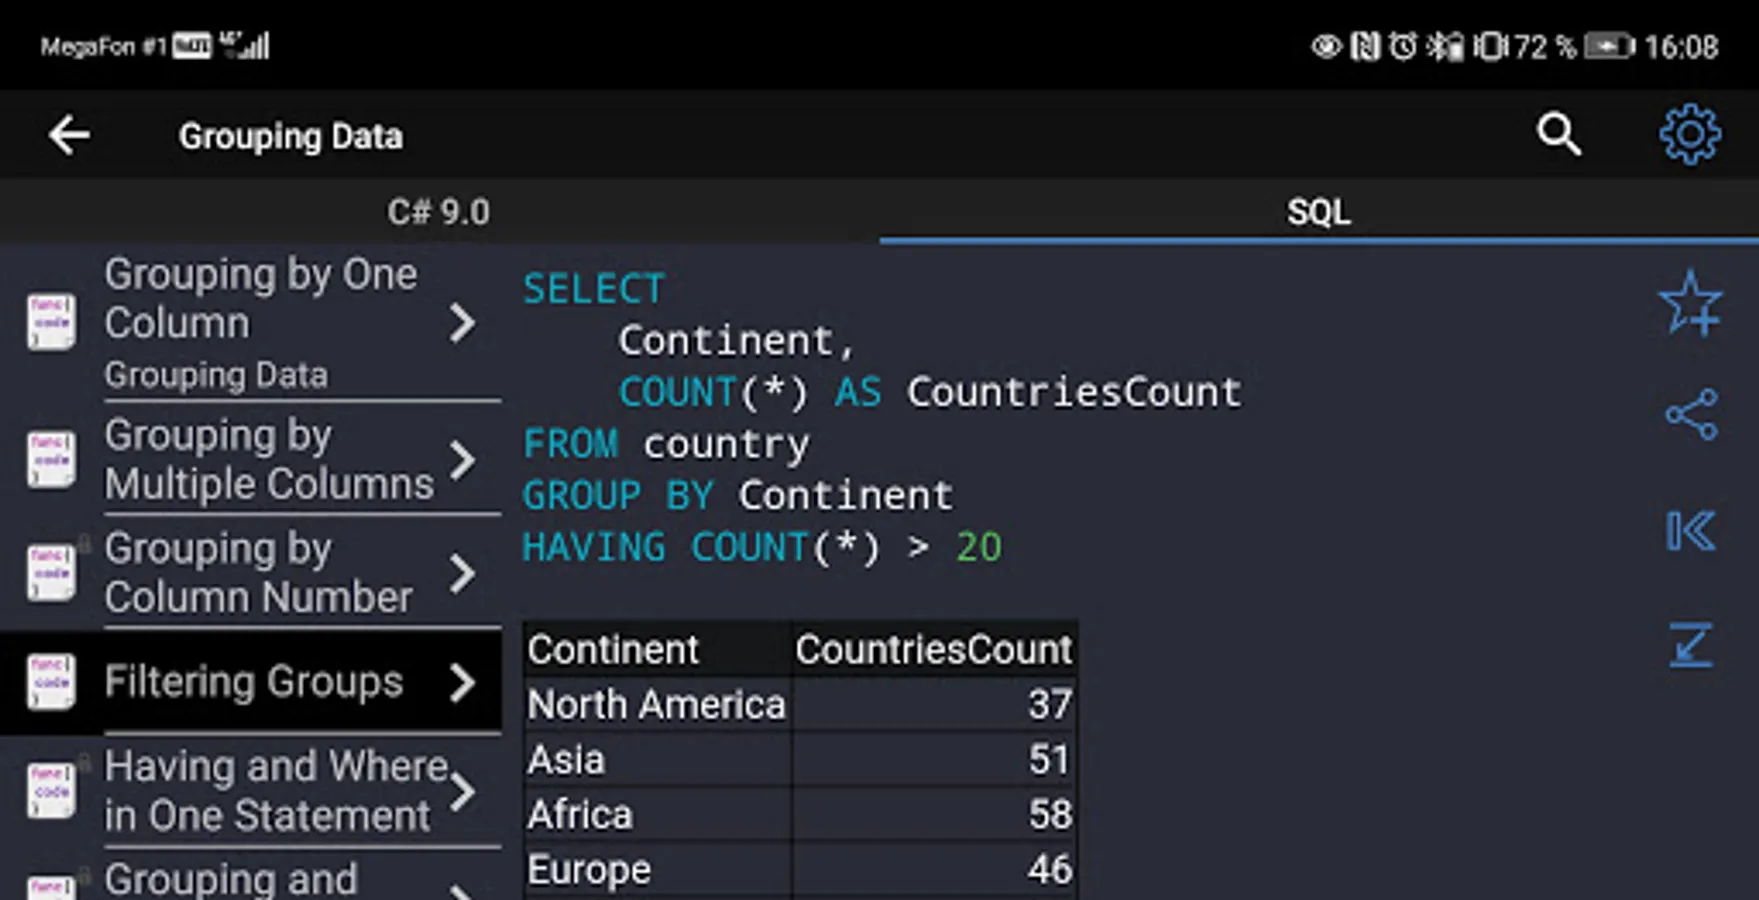
Task: Tap the North America table cell
Action: [656, 705]
